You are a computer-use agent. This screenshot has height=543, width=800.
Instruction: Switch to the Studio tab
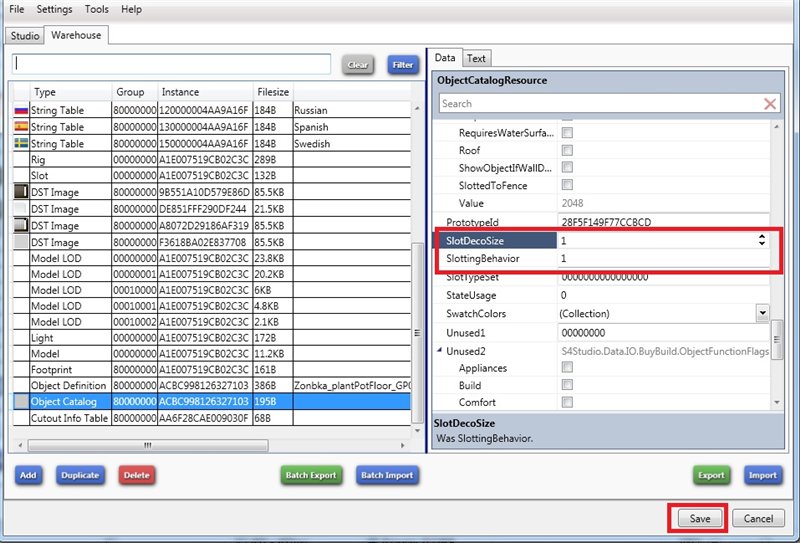[x=25, y=36]
